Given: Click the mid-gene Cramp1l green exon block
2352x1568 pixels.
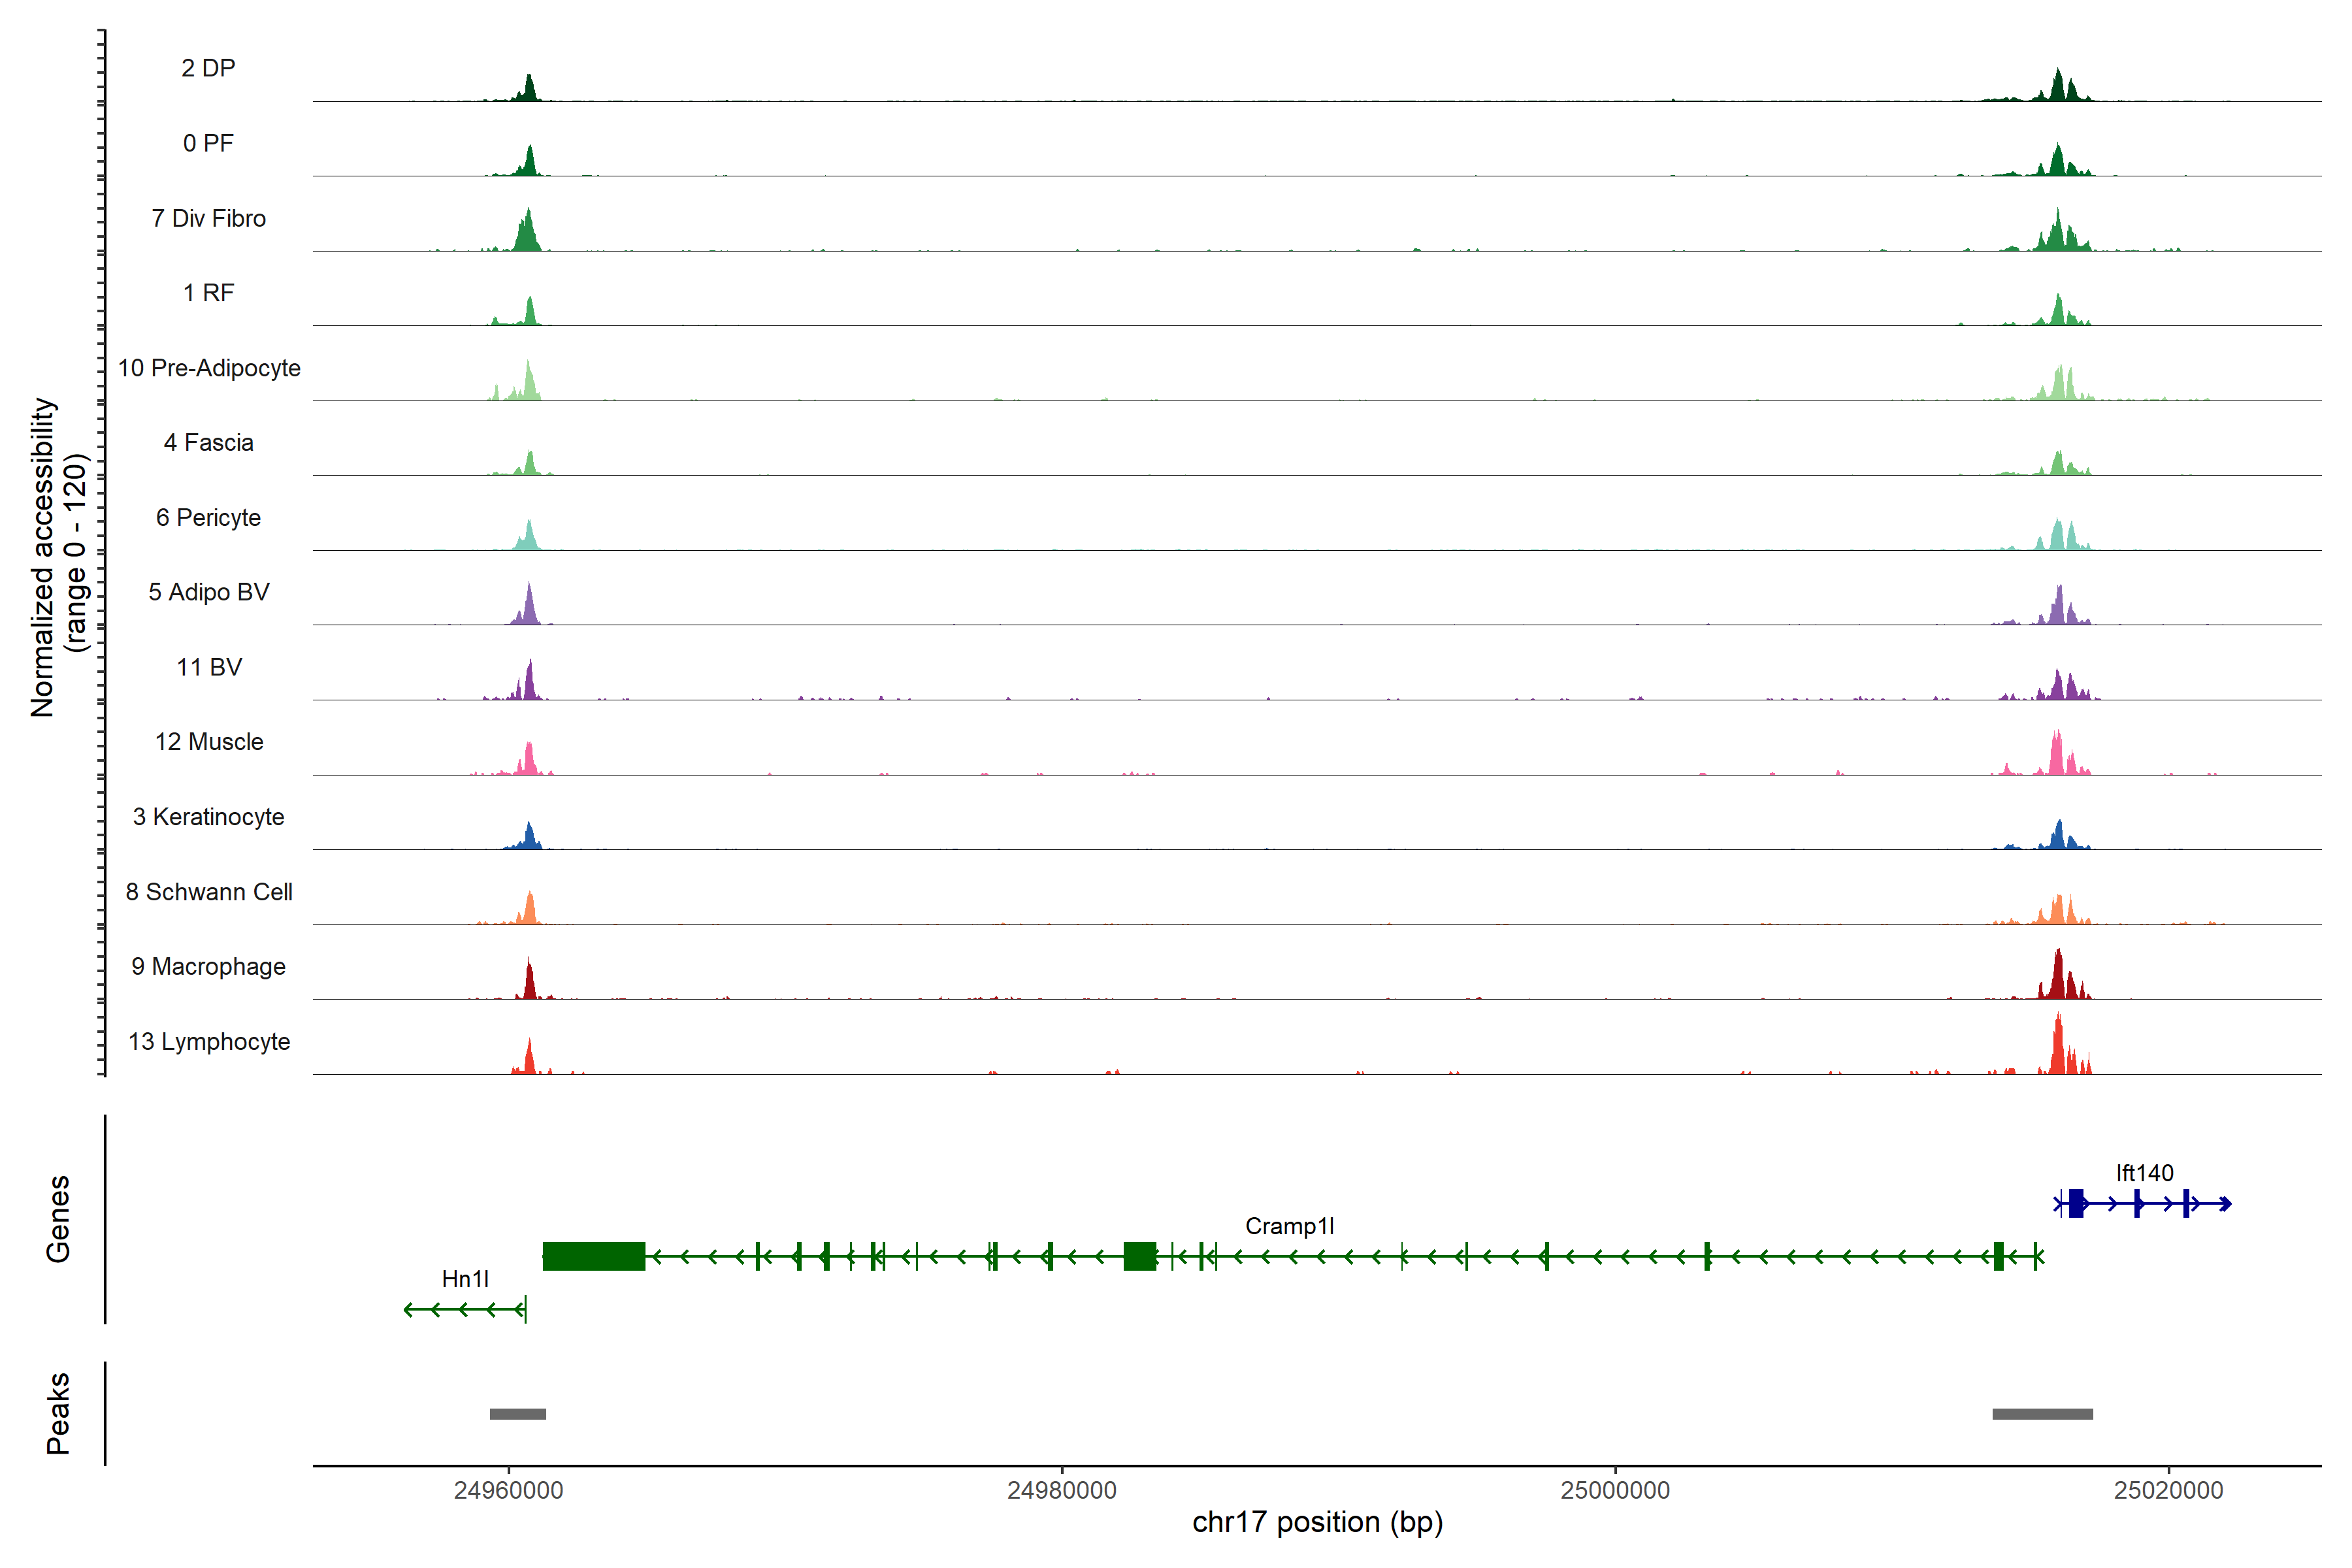Looking at the screenshot, I should [1139, 1256].
